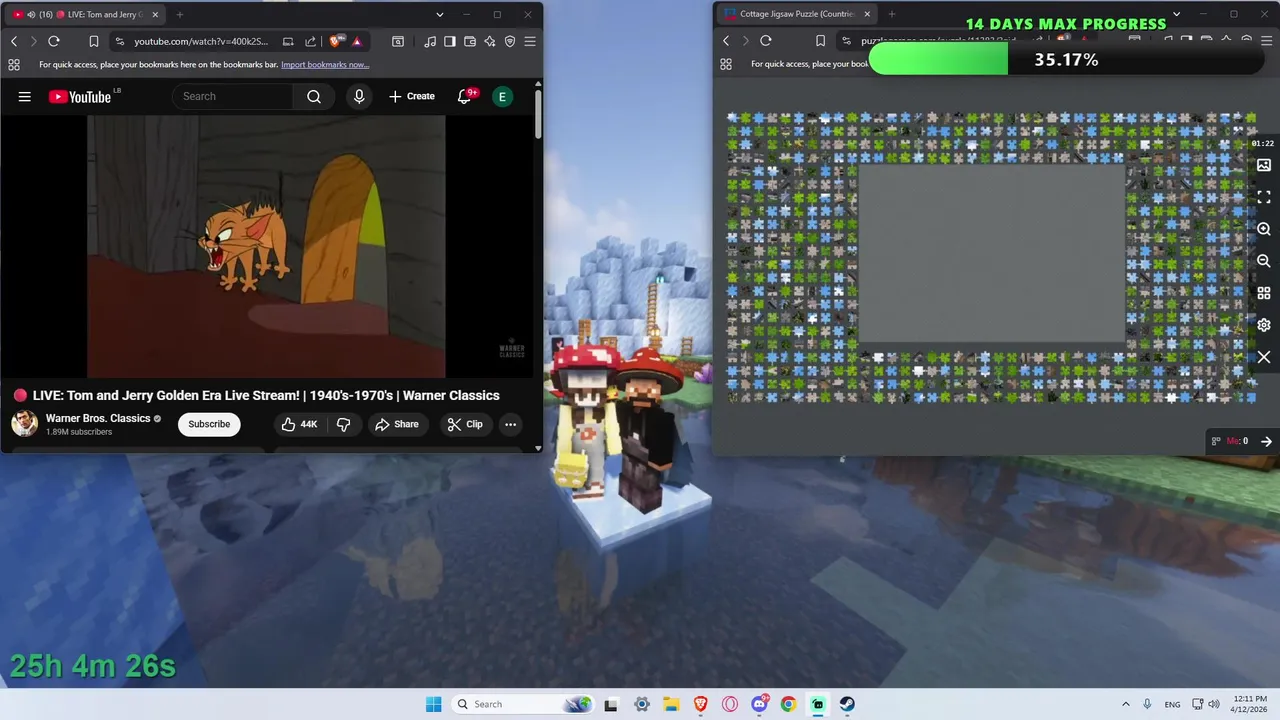Viewport: 1280px width, 720px height.
Task: Mute the YouTube tab speaker icon
Action: click(x=32, y=15)
